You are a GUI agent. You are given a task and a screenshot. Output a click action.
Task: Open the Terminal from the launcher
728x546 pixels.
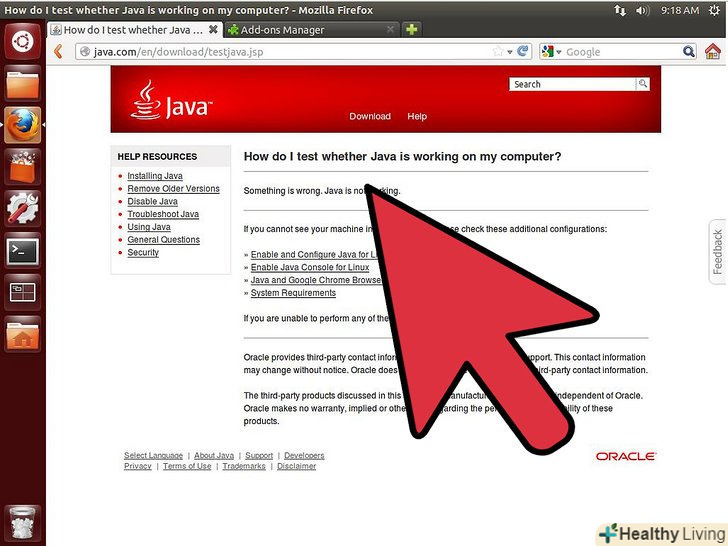pos(22,250)
